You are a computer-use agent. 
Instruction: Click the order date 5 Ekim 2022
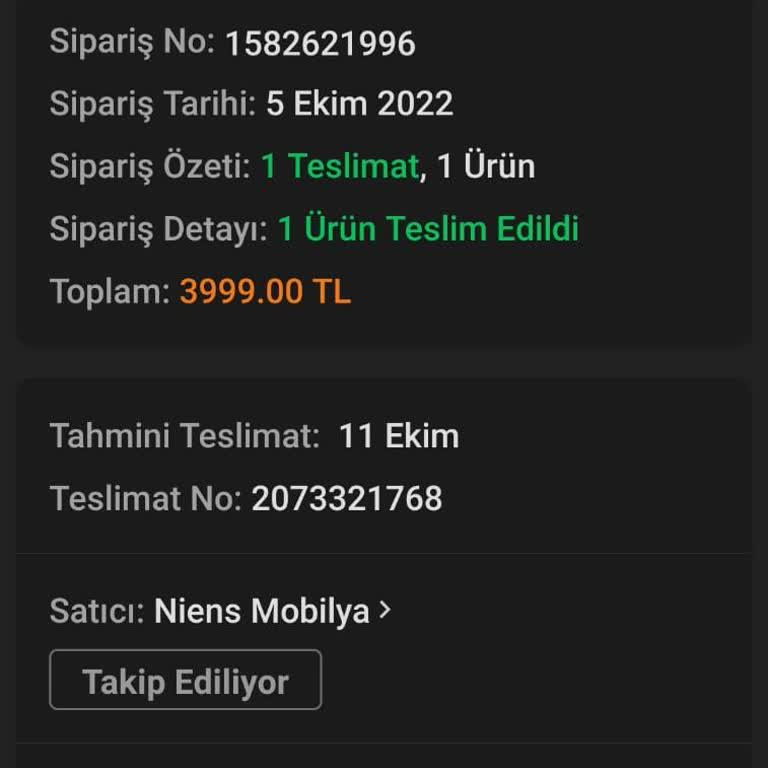pyautogui.click(x=359, y=104)
